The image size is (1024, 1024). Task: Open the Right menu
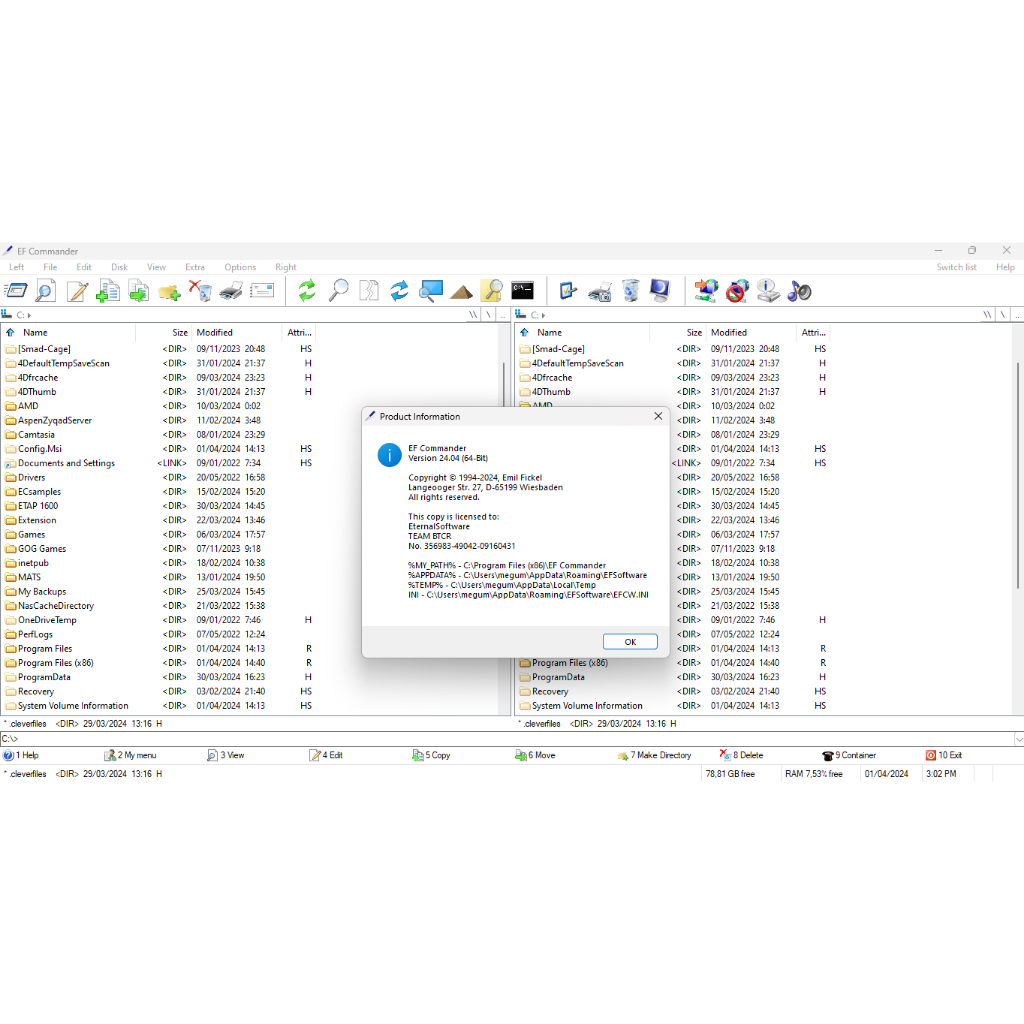point(285,267)
